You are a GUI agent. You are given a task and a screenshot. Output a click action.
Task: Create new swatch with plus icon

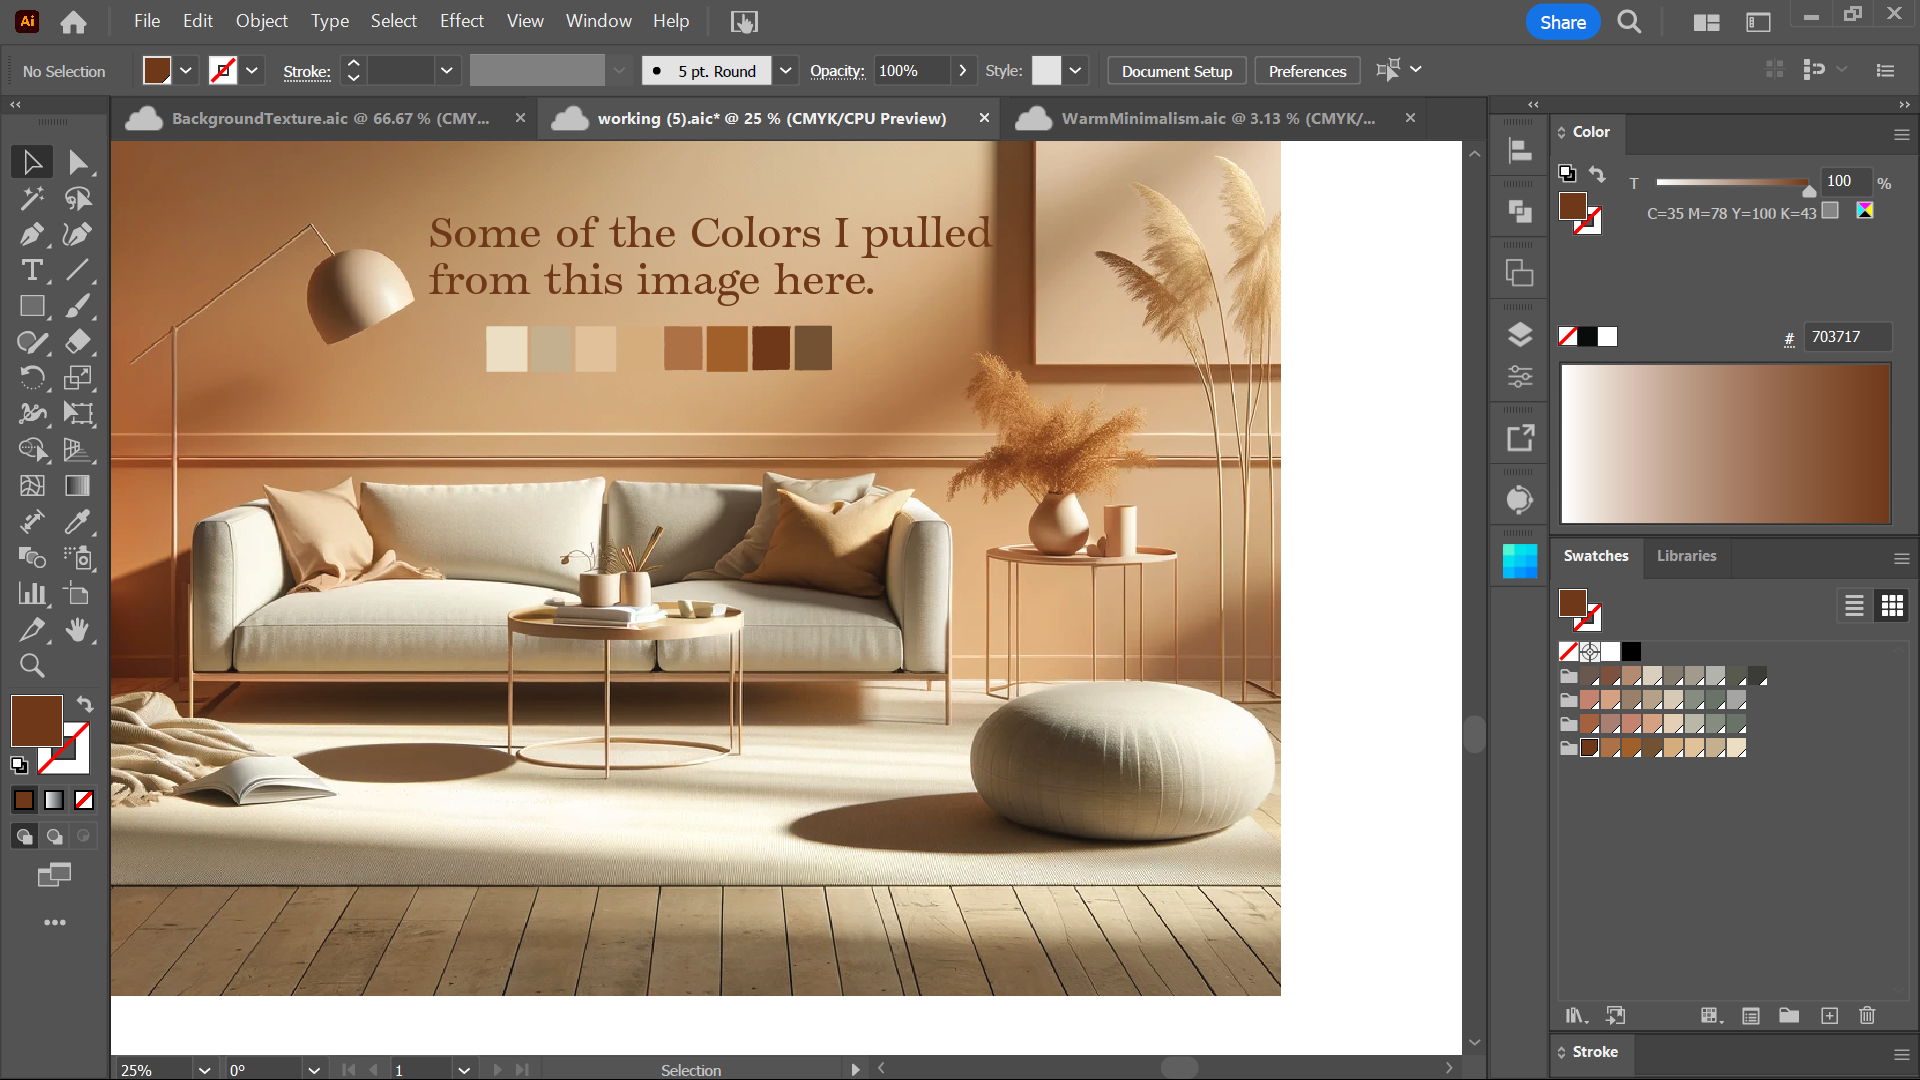point(1830,1016)
